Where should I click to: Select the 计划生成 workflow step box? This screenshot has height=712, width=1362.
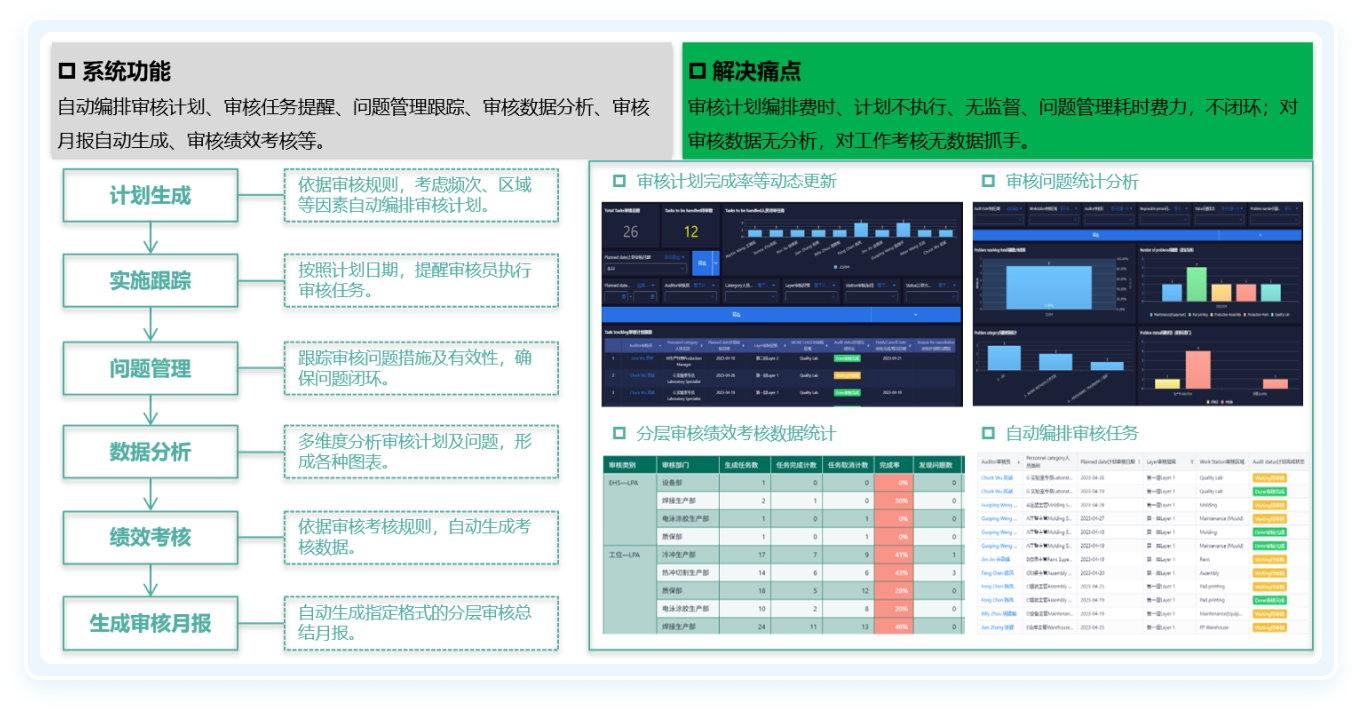pyautogui.click(x=150, y=195)
